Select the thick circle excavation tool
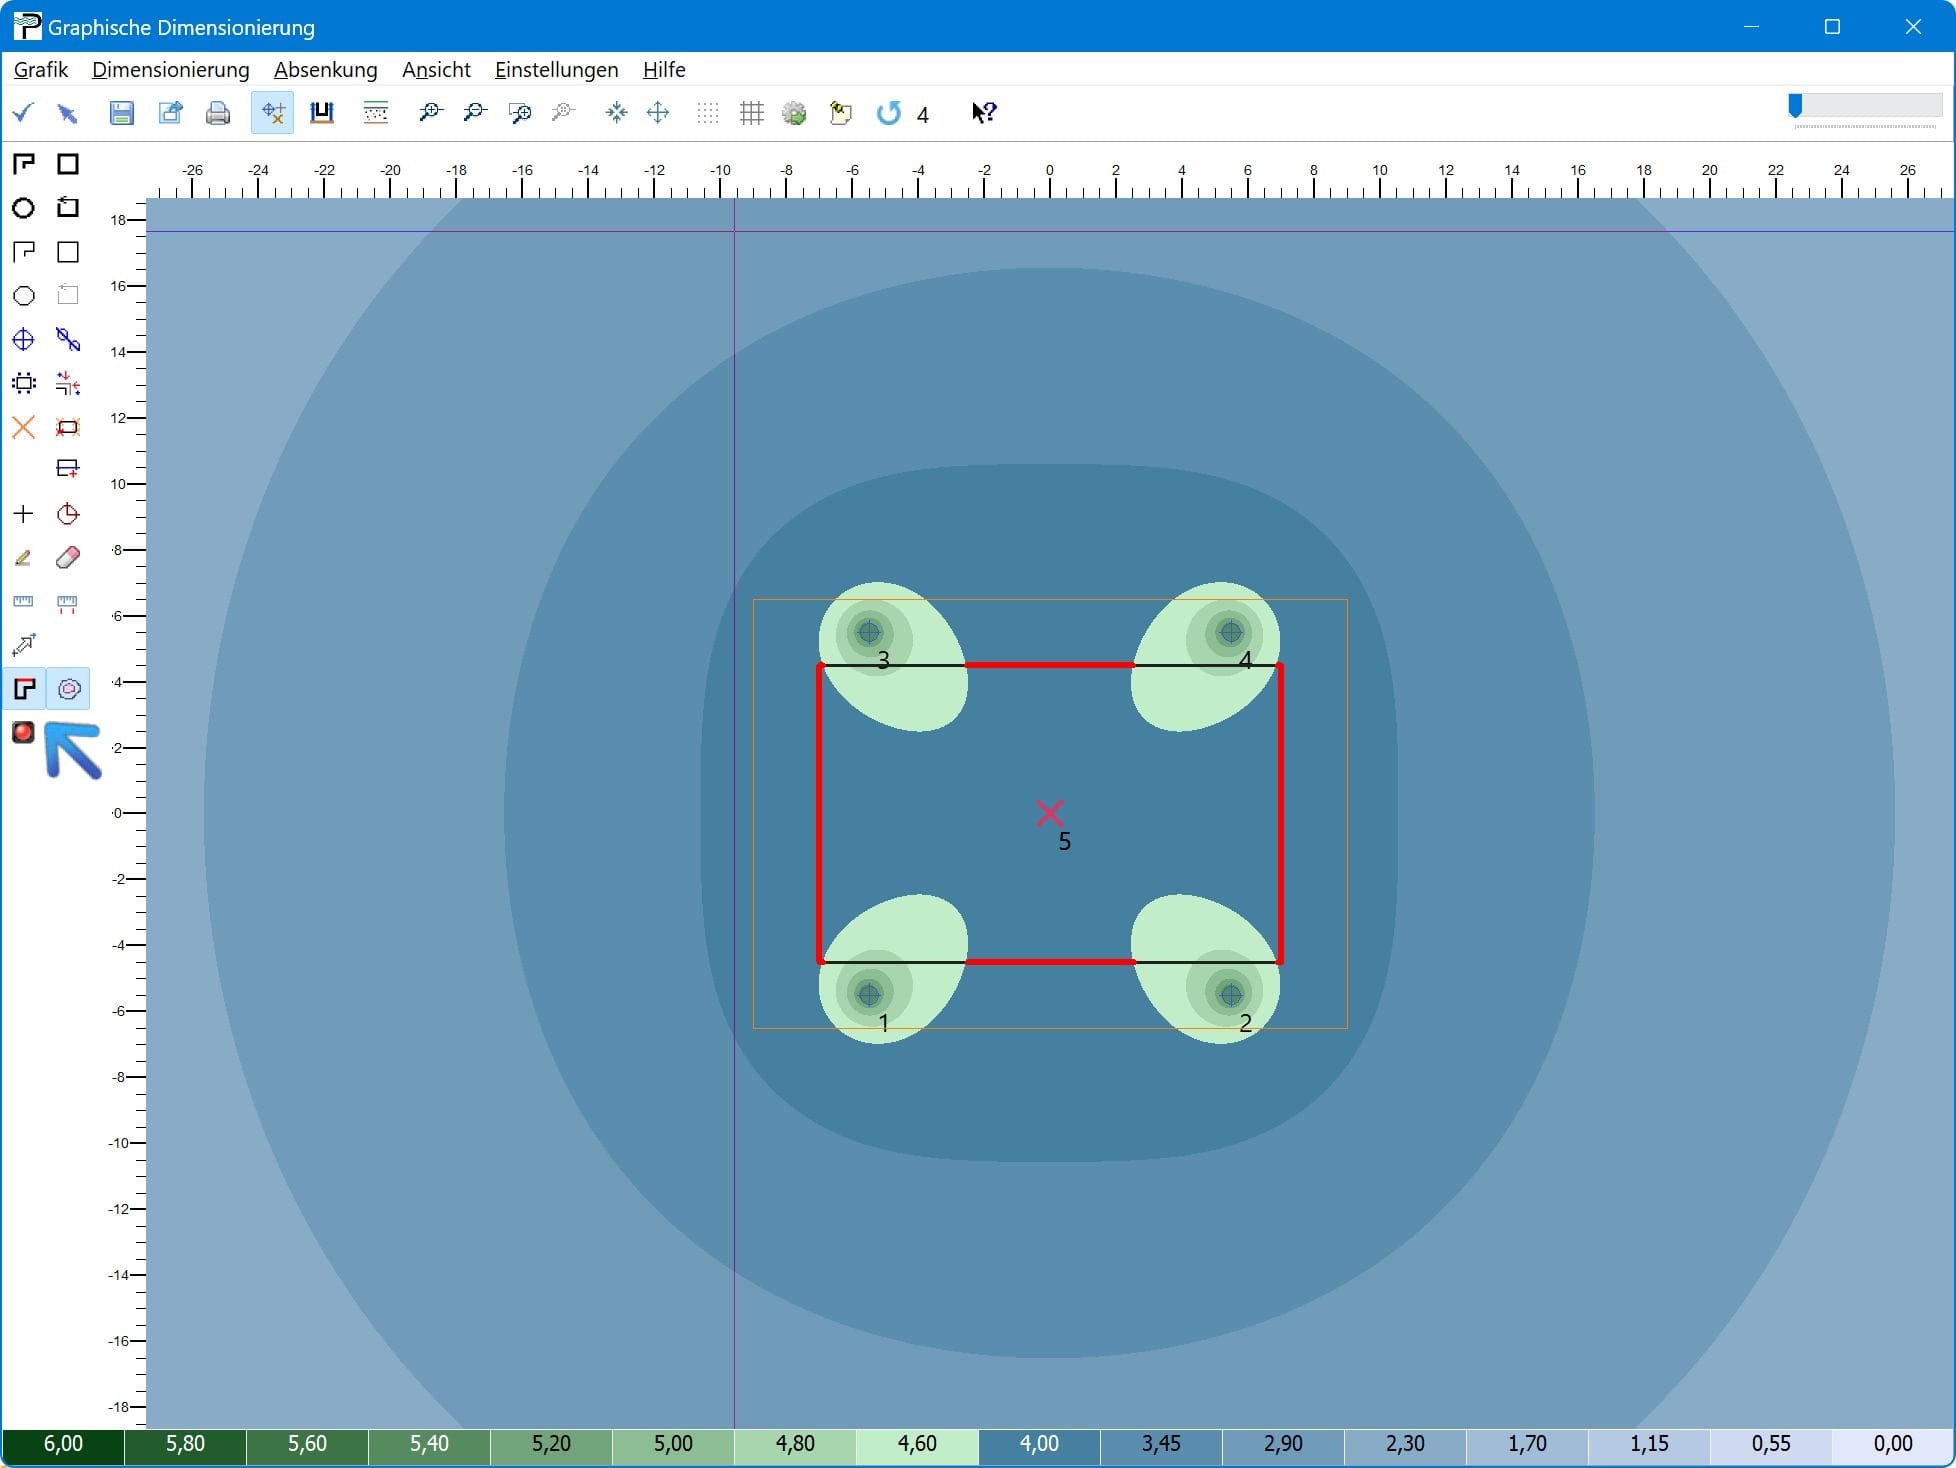 pos(23,208)
